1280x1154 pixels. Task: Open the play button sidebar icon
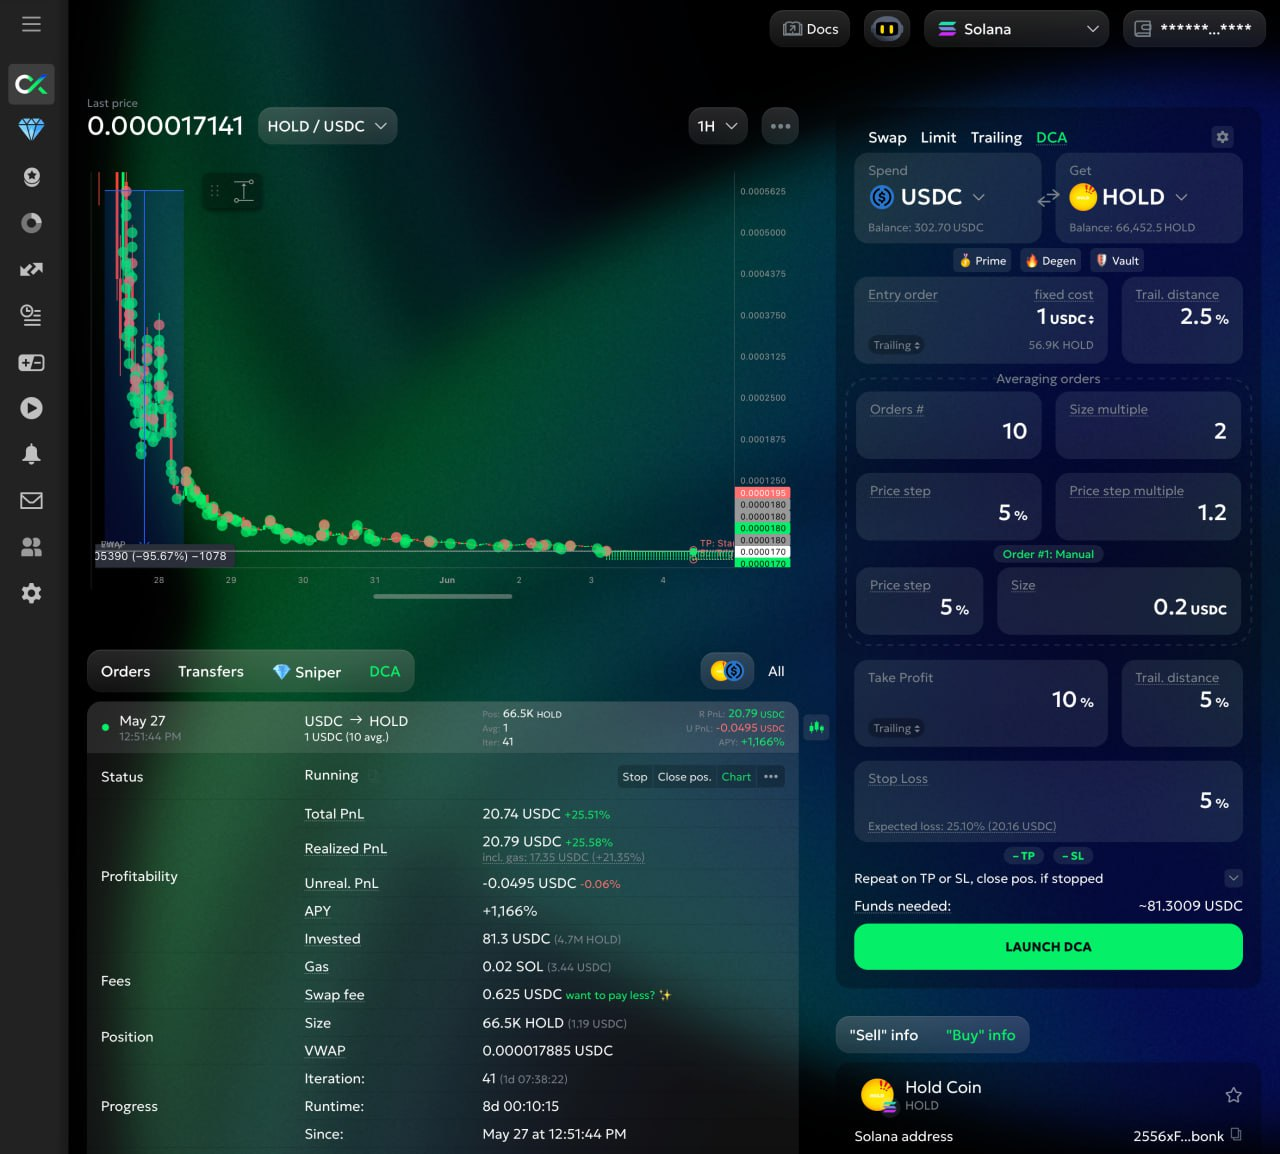click(x=31, y=408)
